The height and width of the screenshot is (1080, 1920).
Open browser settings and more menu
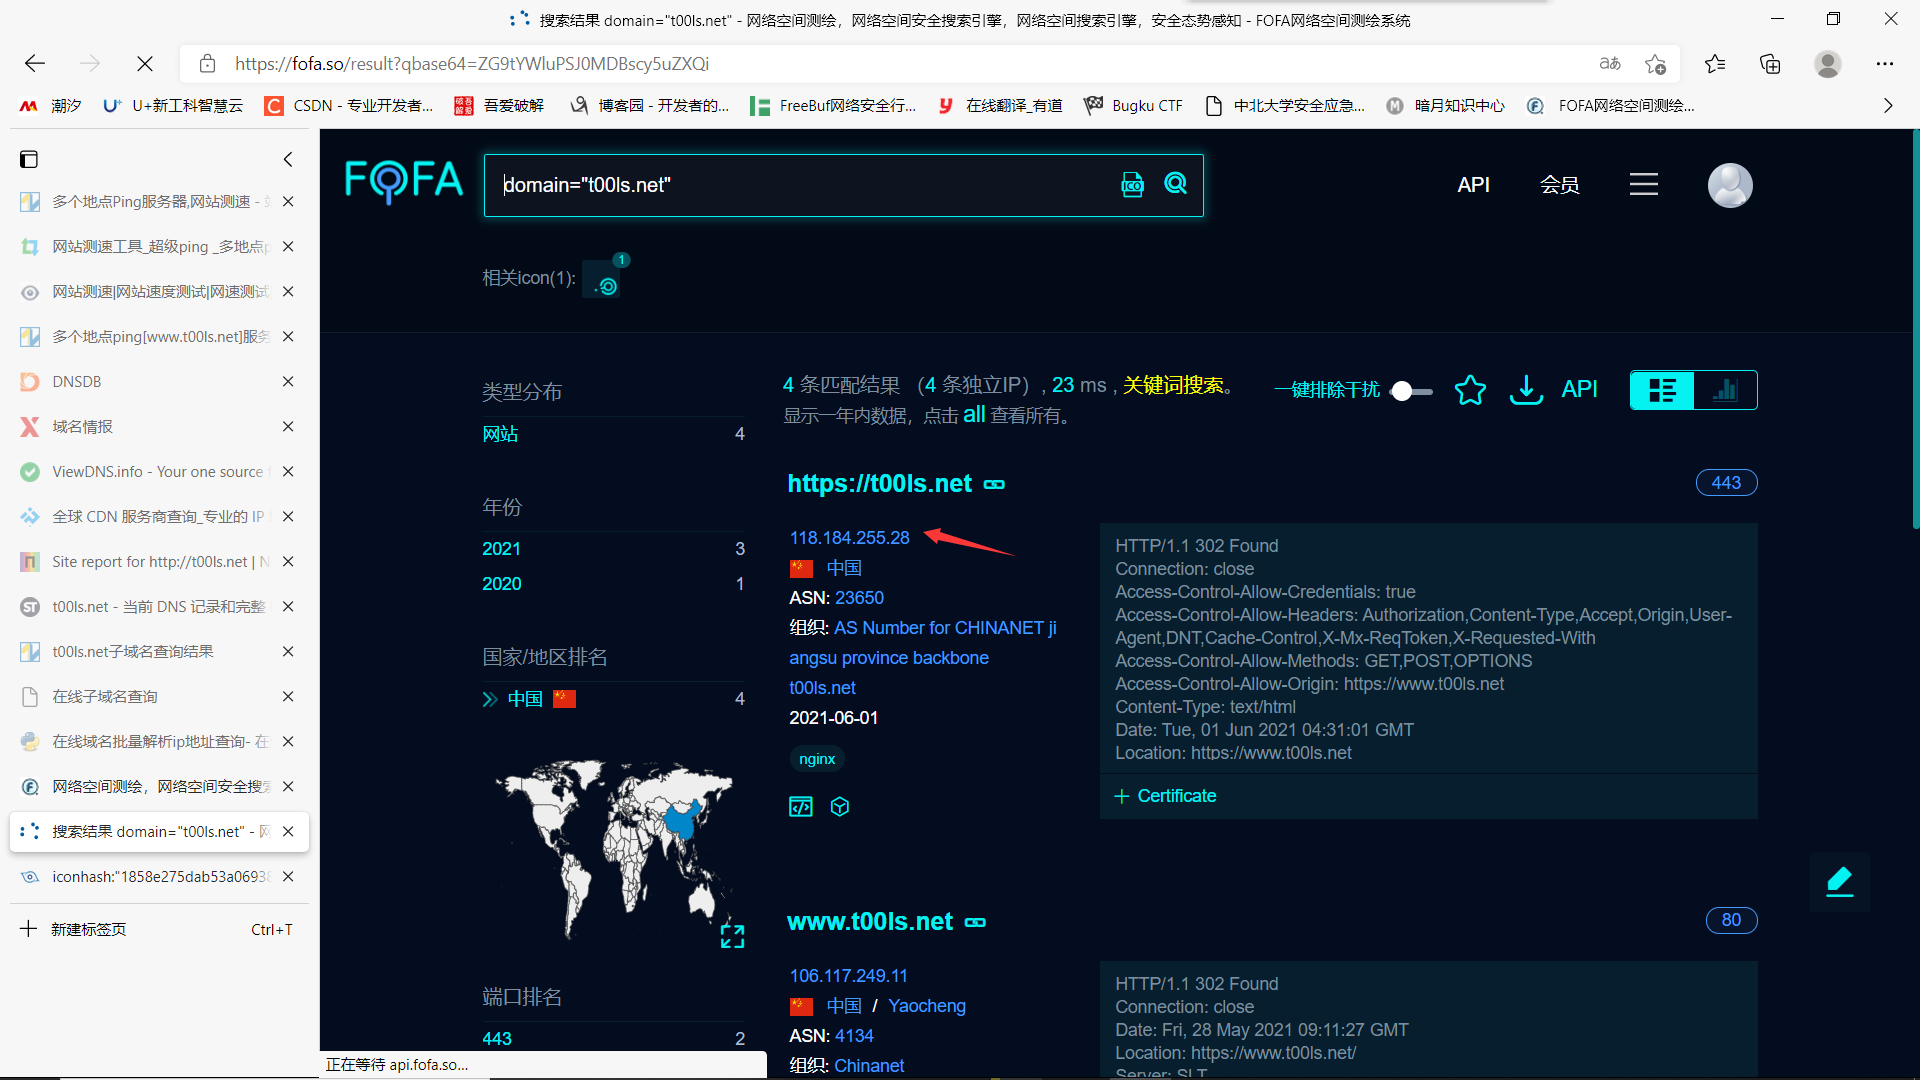[1885, 64]
